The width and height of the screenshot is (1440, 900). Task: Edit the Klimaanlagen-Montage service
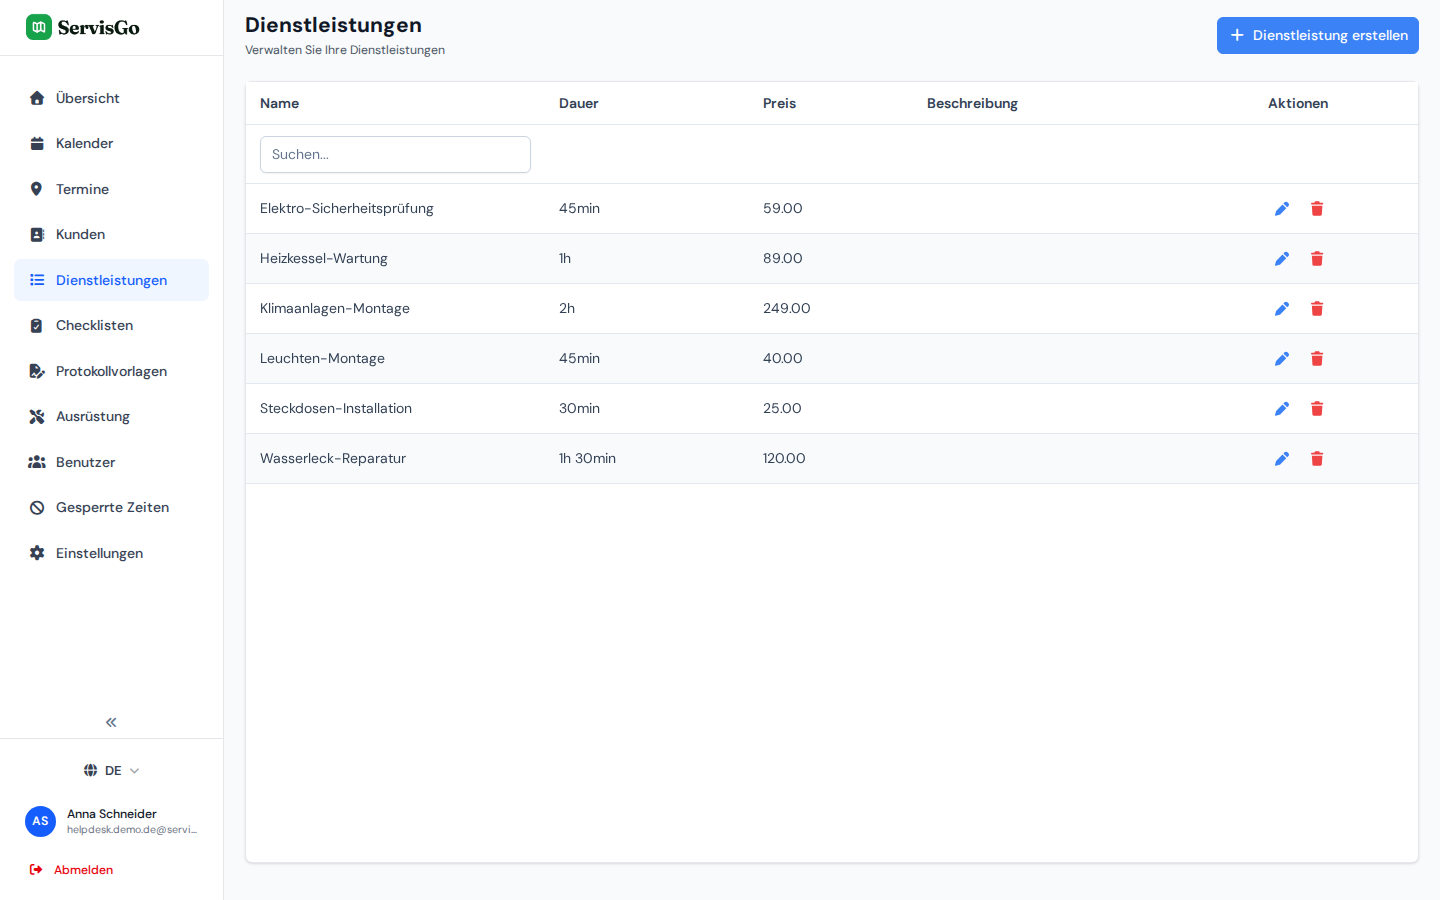pos(1282,309)
